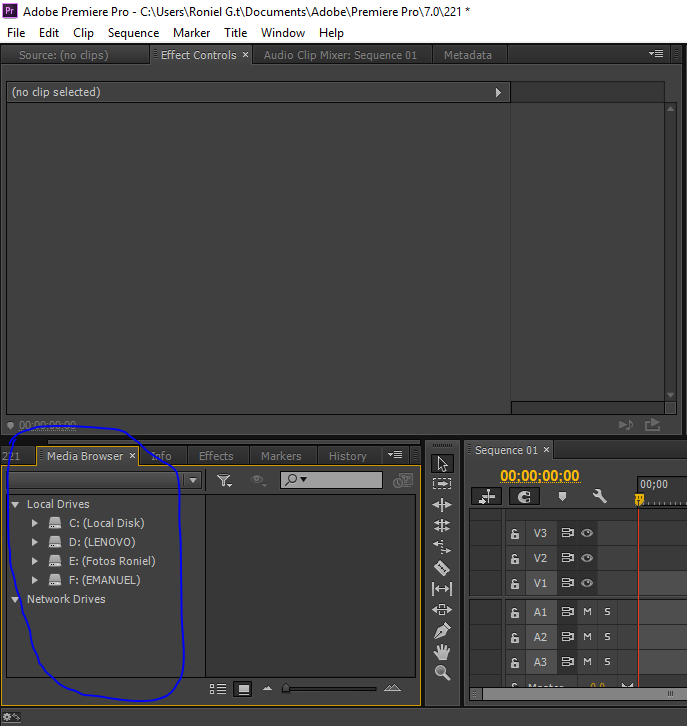
Task: Toggle nest sequences insert button
Action: pyautogui.click(x=487, y=497)
